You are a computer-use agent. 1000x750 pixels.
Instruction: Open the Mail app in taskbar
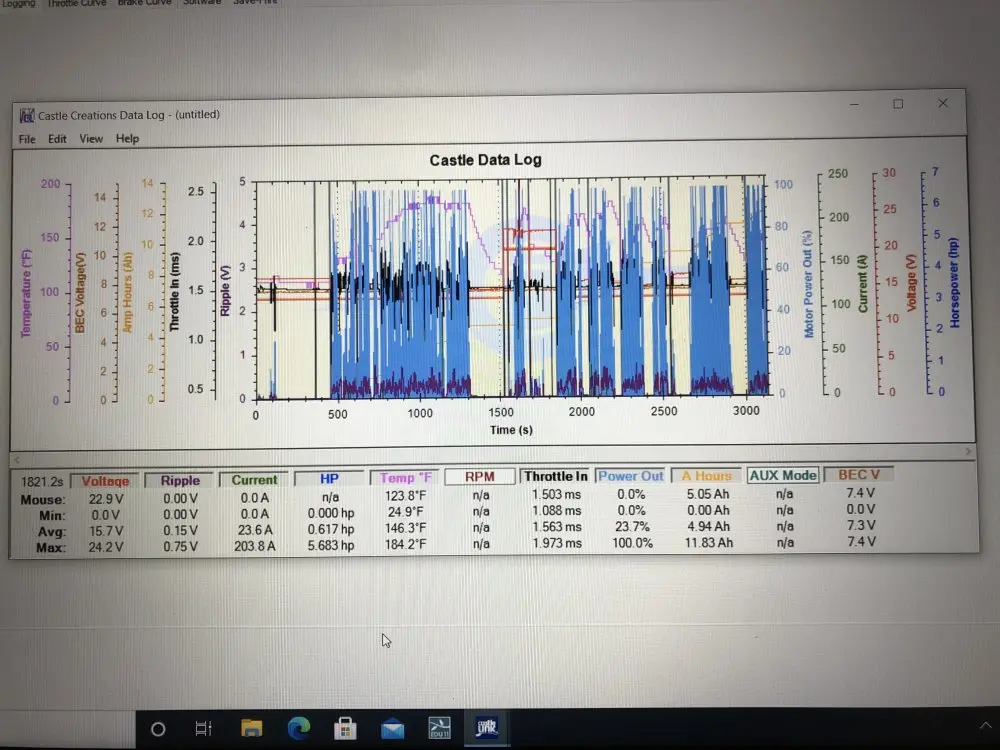click(392, 728)
